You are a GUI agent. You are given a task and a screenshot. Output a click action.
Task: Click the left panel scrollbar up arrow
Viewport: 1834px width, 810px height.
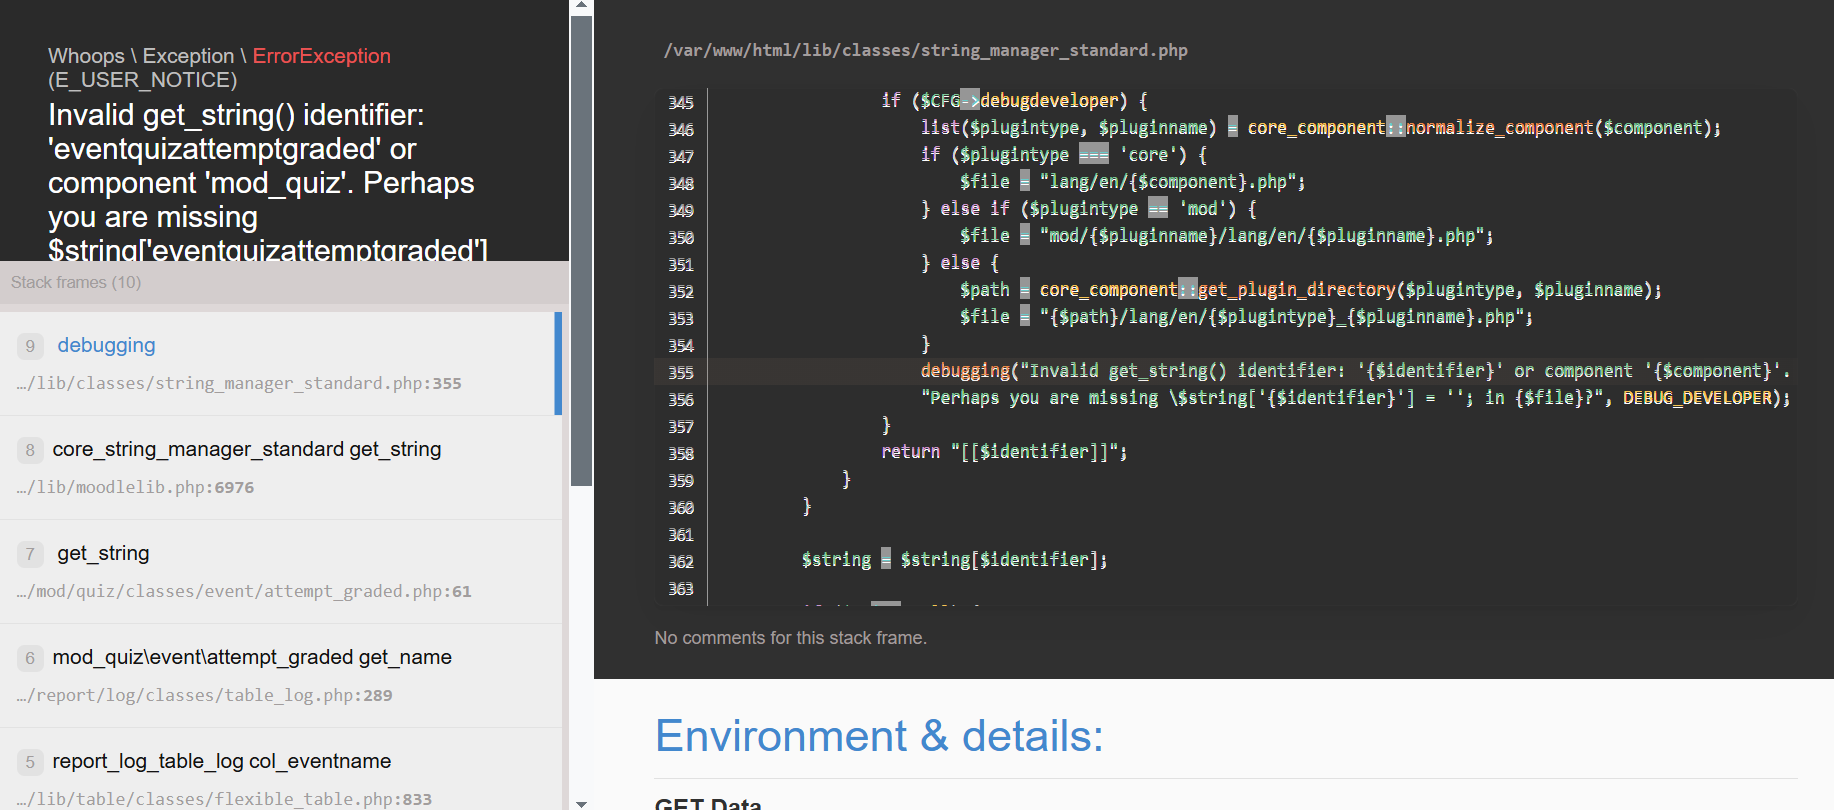point(581,6)
